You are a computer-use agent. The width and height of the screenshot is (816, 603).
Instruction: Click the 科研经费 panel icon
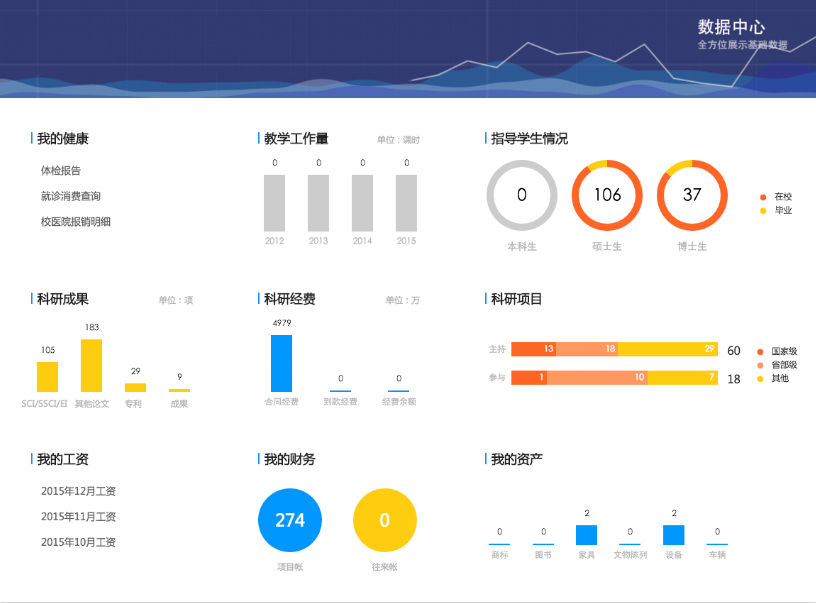(x=259, y=297)
